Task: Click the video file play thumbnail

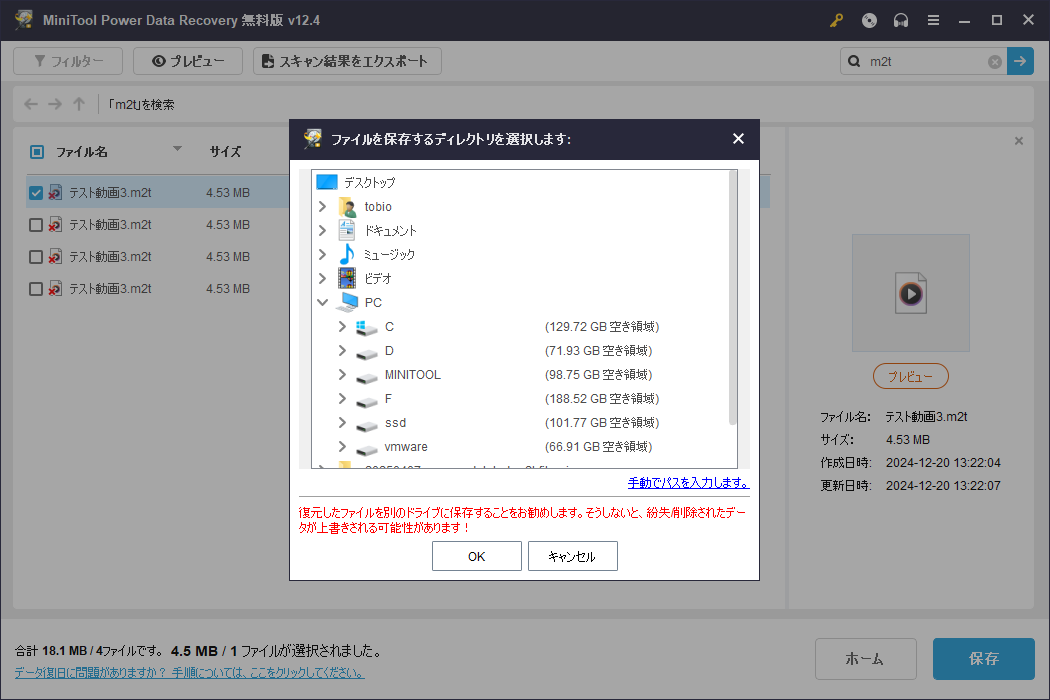Action: [911, 293]
